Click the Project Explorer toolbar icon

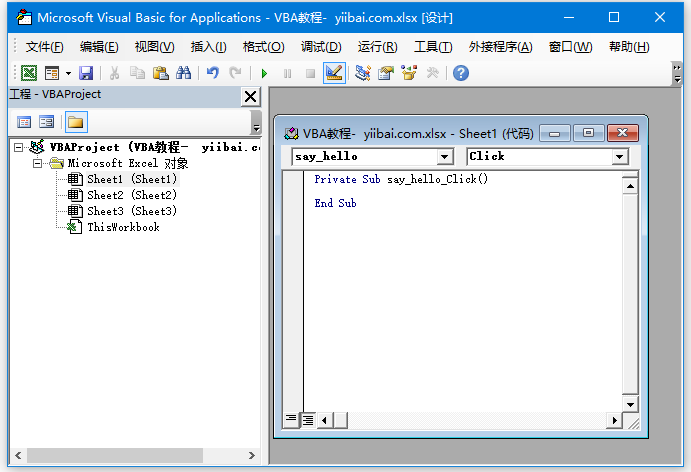(x=363, y=73)
